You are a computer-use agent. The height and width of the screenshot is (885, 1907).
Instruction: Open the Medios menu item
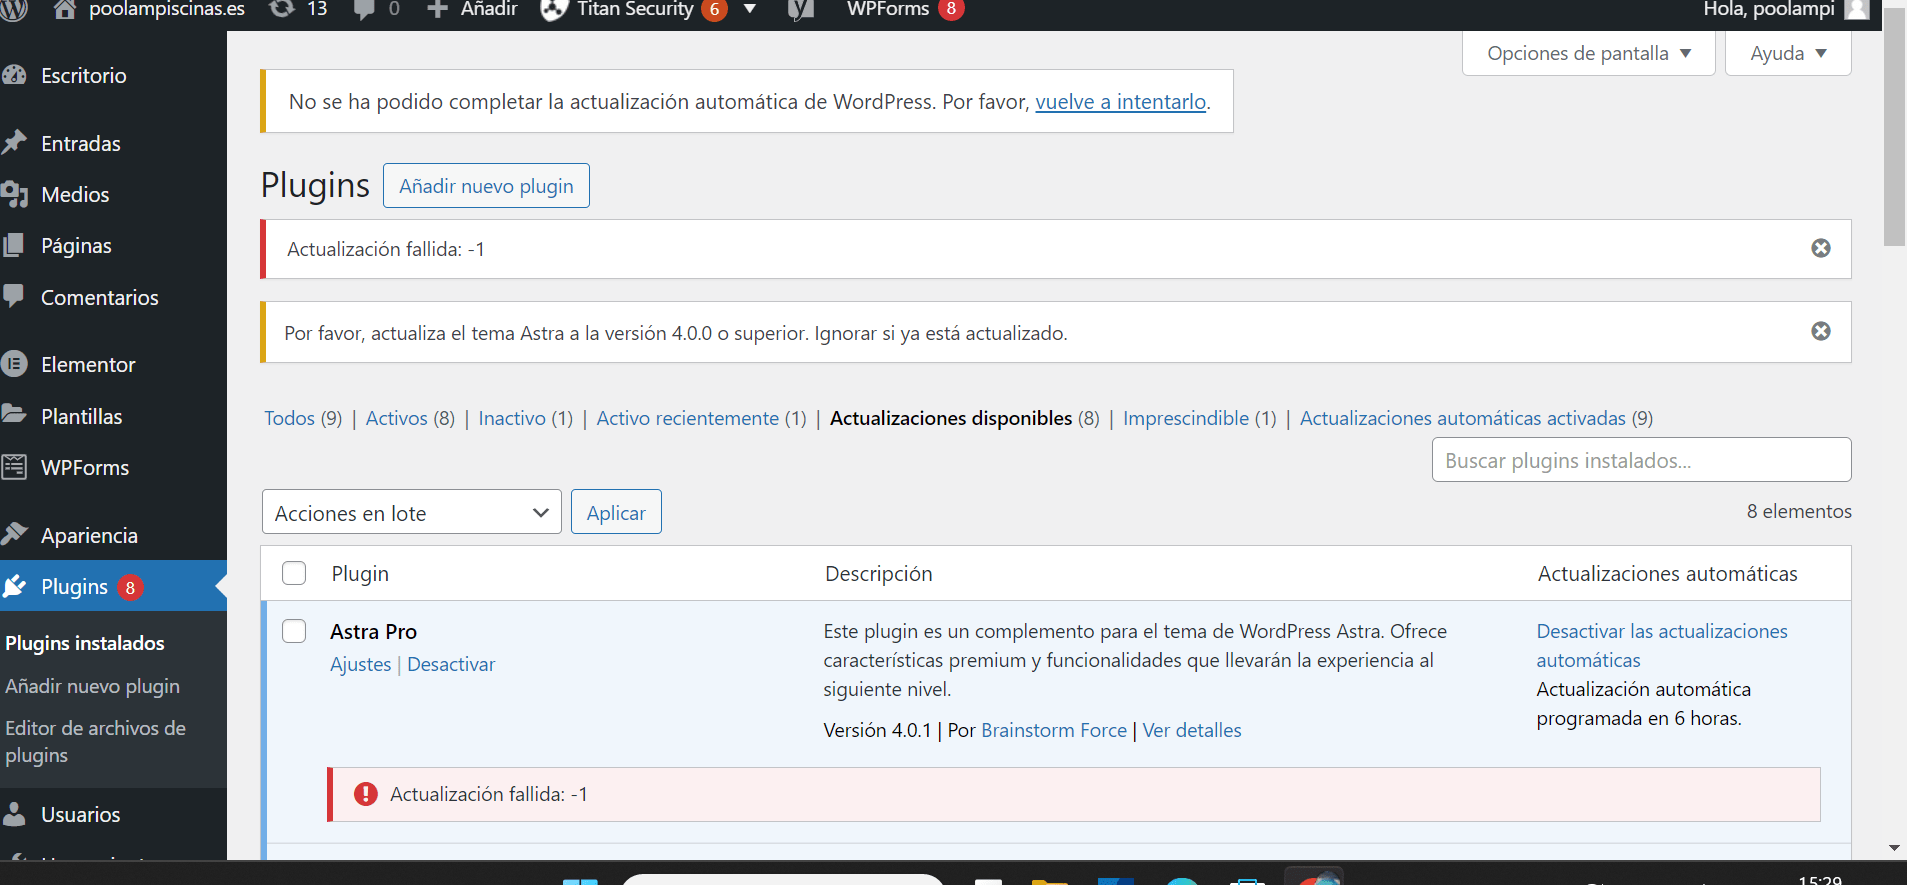(x=75, y=194)
